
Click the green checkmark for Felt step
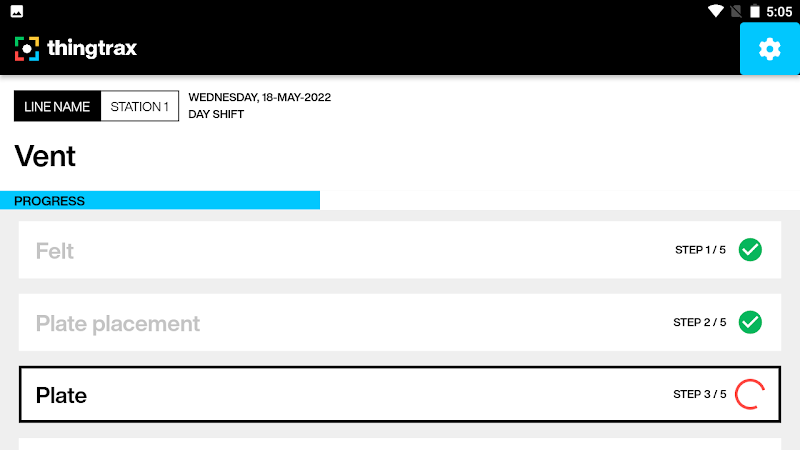click(750, 250)
